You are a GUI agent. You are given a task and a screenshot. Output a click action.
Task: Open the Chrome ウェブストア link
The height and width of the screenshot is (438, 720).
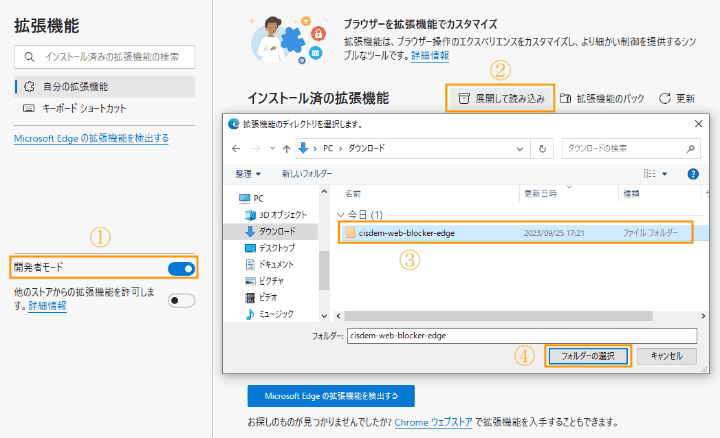pos(433,422)
